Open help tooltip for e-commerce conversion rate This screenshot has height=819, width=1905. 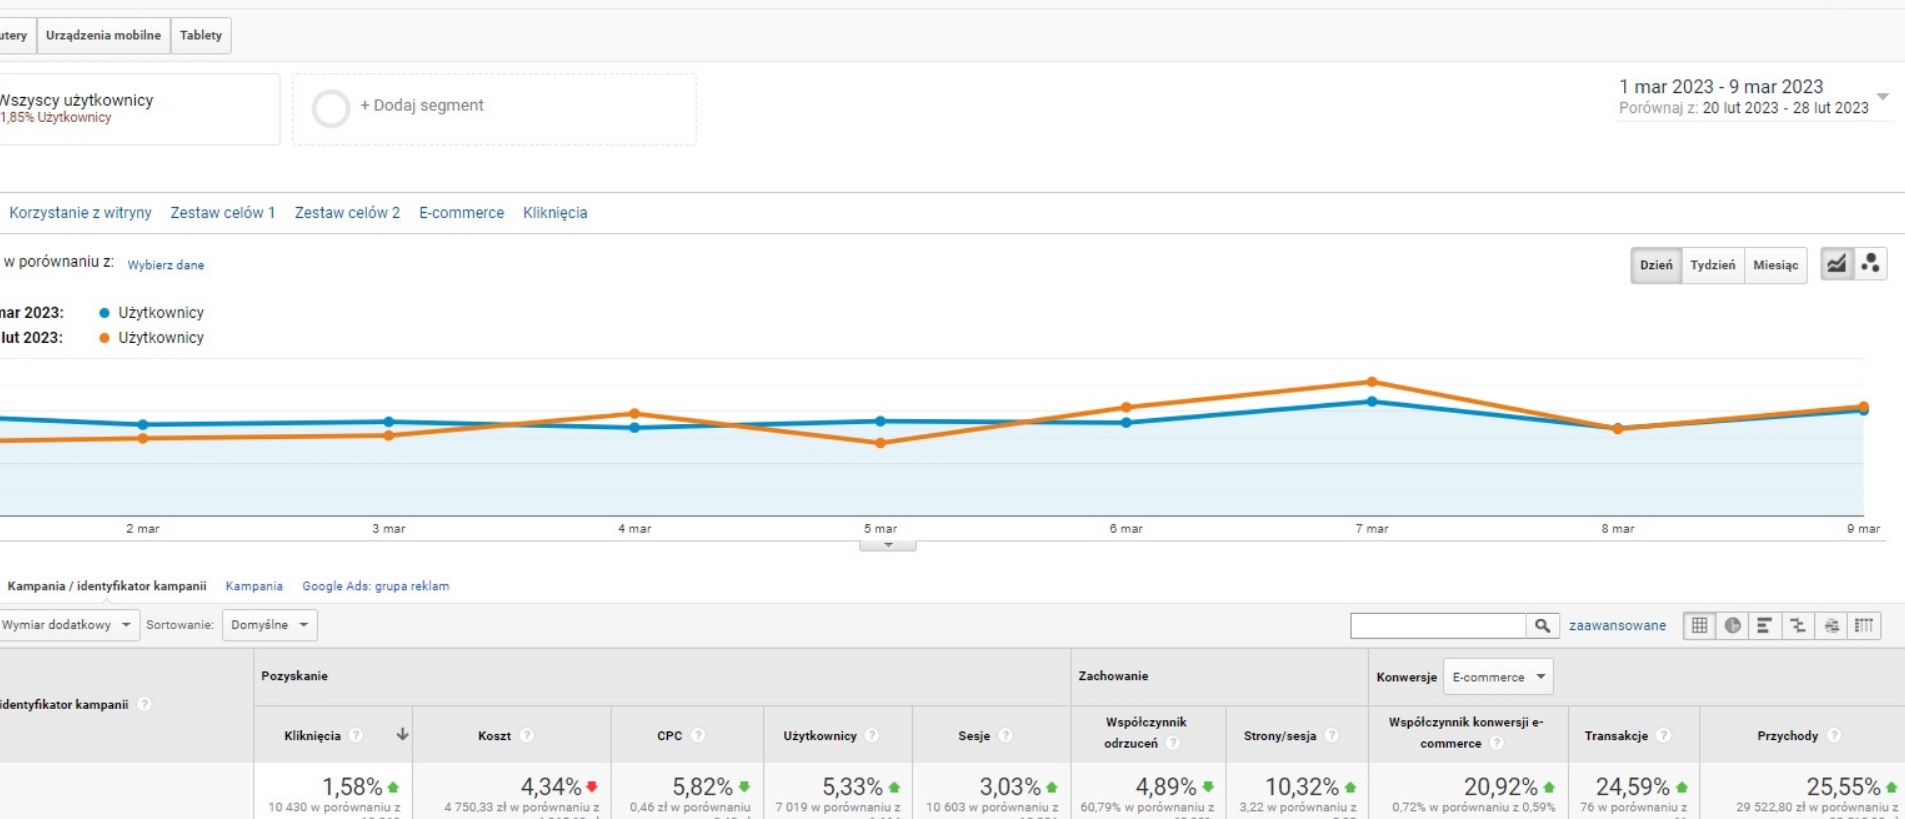(x=1497, y=743)
